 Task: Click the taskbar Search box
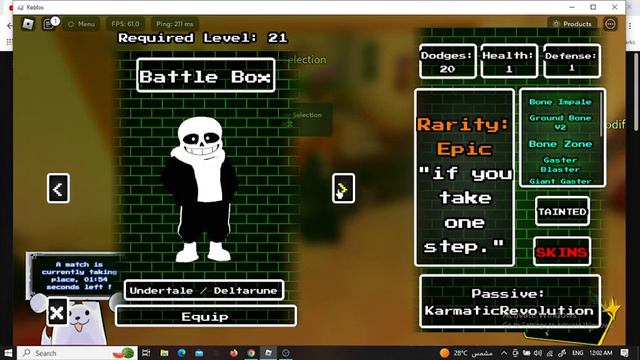coord(78,353)
